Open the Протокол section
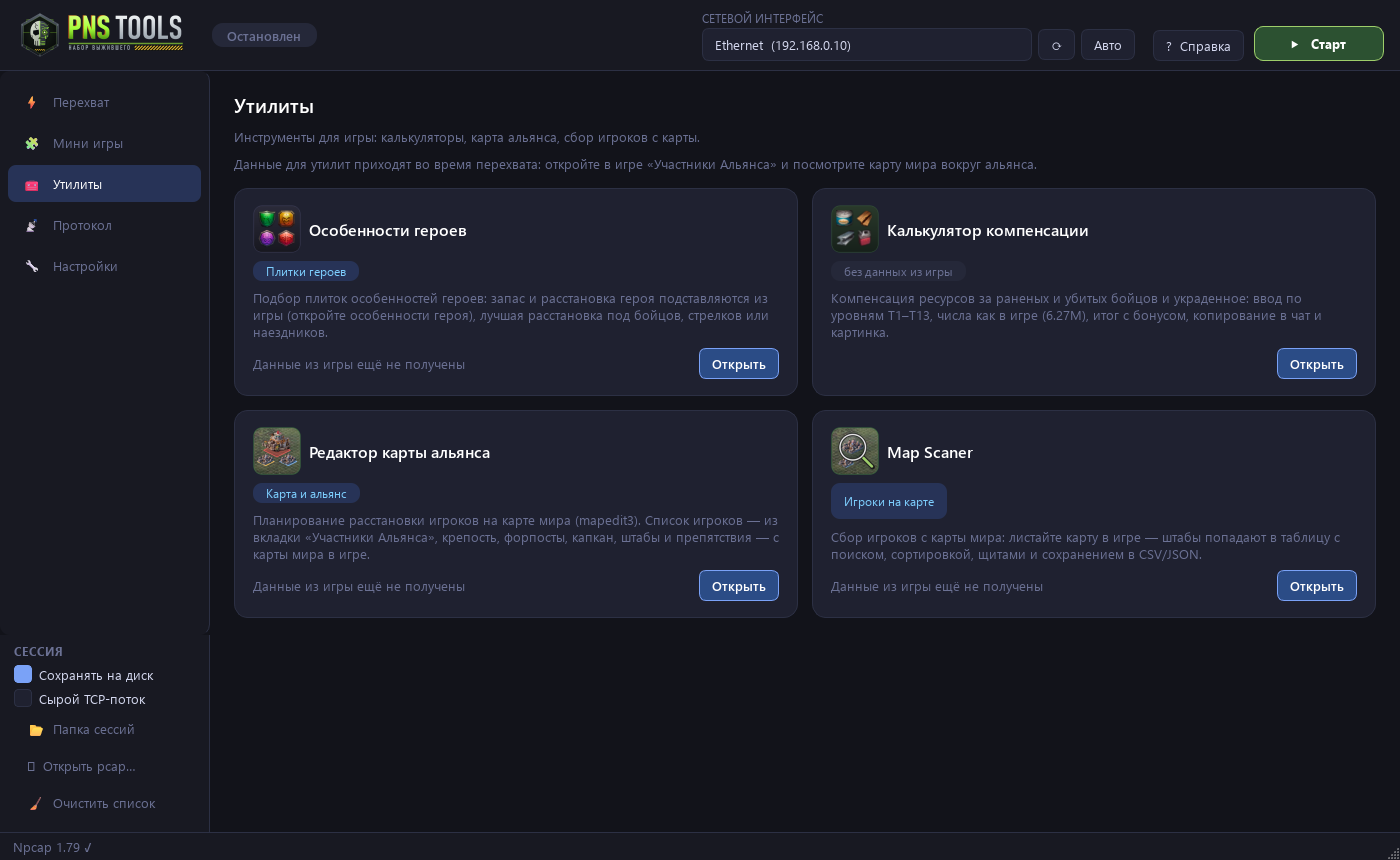The width and height of the screenshot is (1400, 860). tap(104, 225)
